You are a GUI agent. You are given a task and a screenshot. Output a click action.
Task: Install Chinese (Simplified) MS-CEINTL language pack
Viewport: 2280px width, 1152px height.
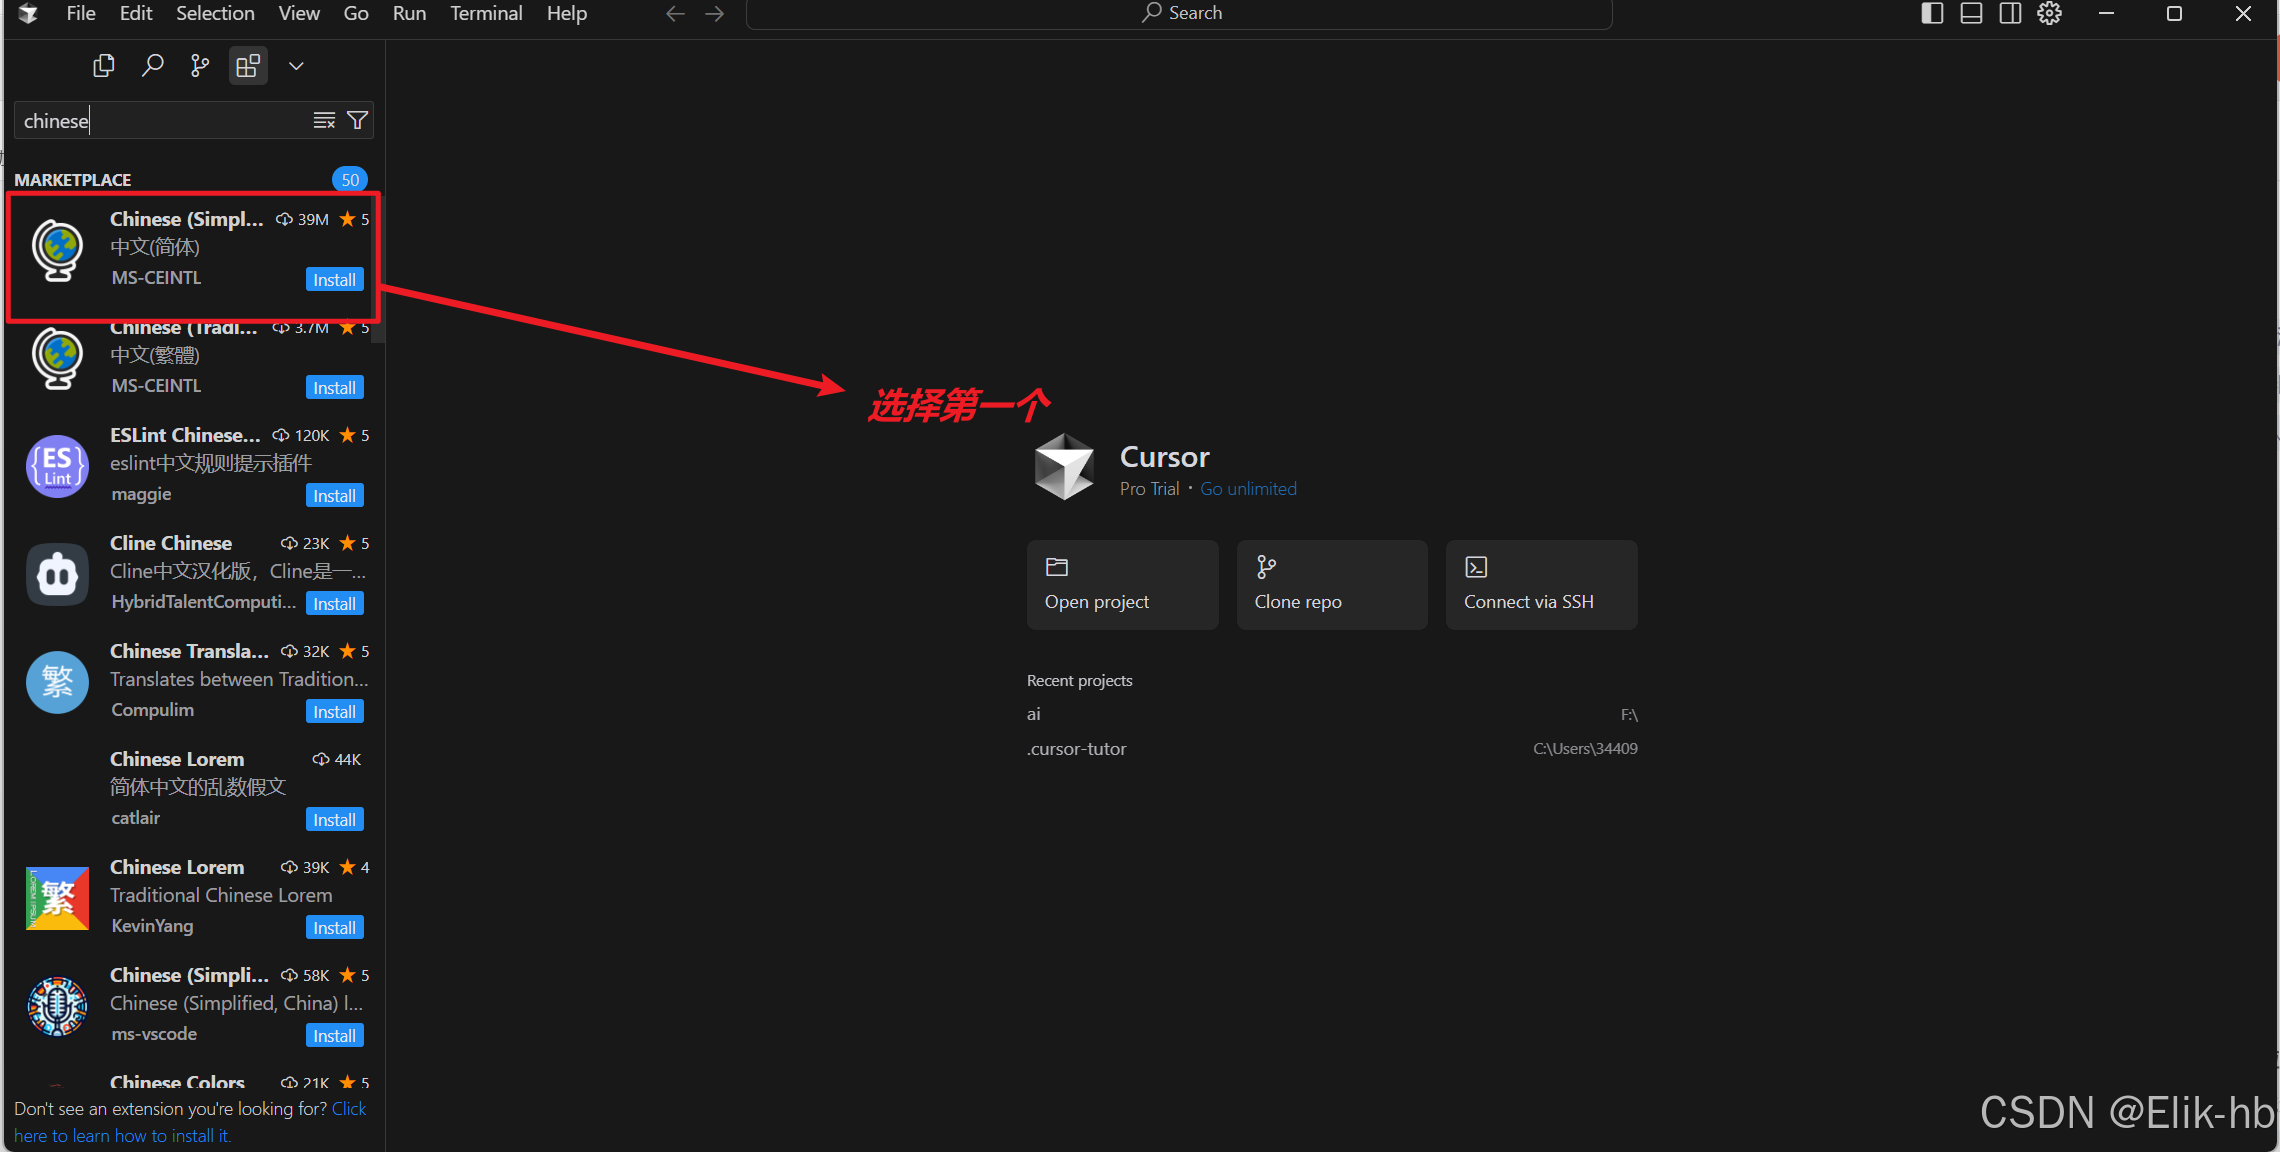point(334,280)
